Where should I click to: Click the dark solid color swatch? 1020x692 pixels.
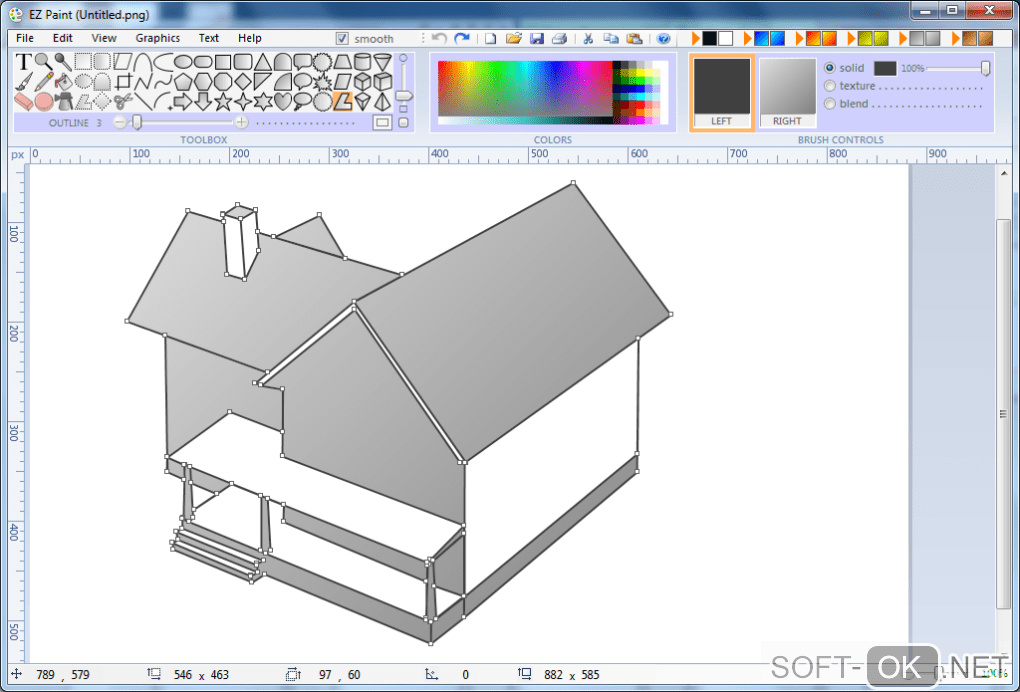pos(885,68)
